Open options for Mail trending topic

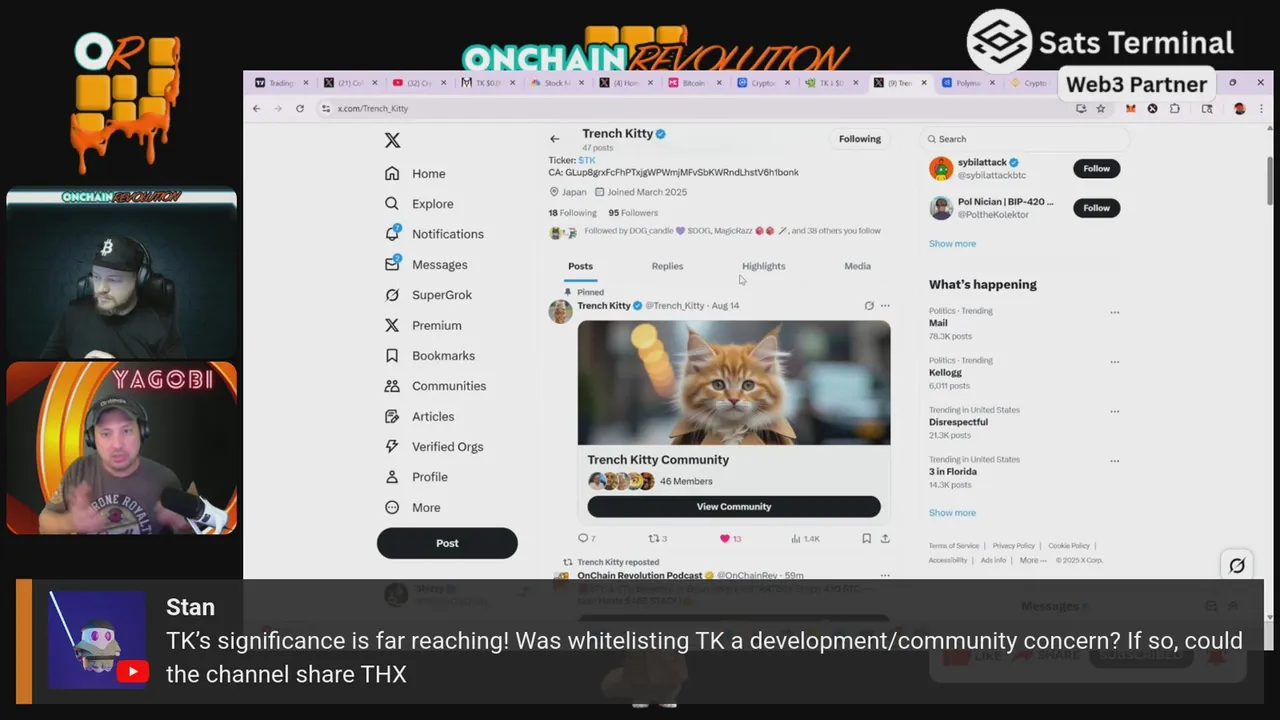1114,312
